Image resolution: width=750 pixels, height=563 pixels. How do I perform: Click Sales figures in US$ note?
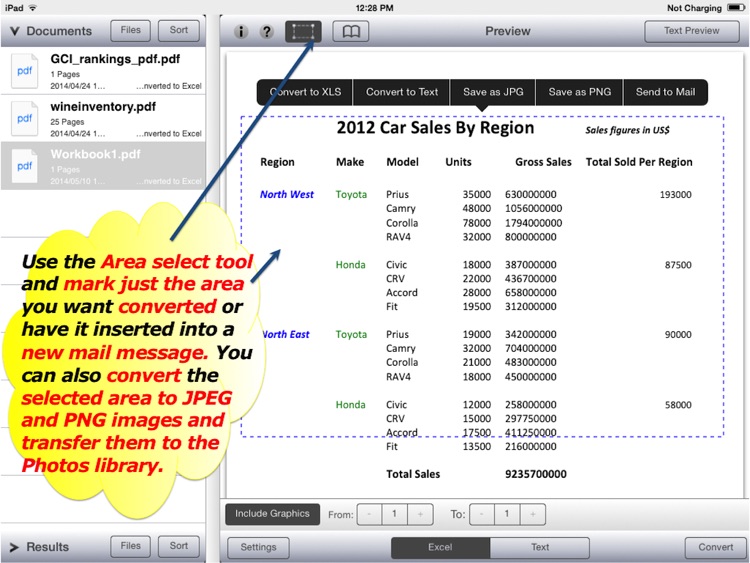coord(628,130)
